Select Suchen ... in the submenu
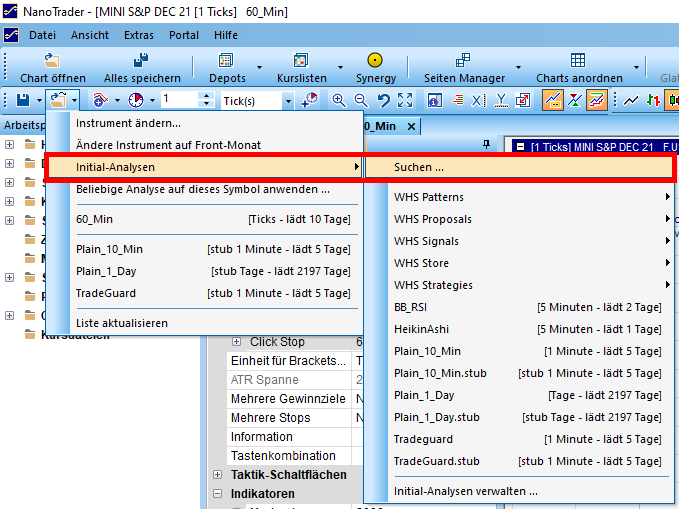The width and height of the screenshot is (679, 509). click(x=419, y=167)
